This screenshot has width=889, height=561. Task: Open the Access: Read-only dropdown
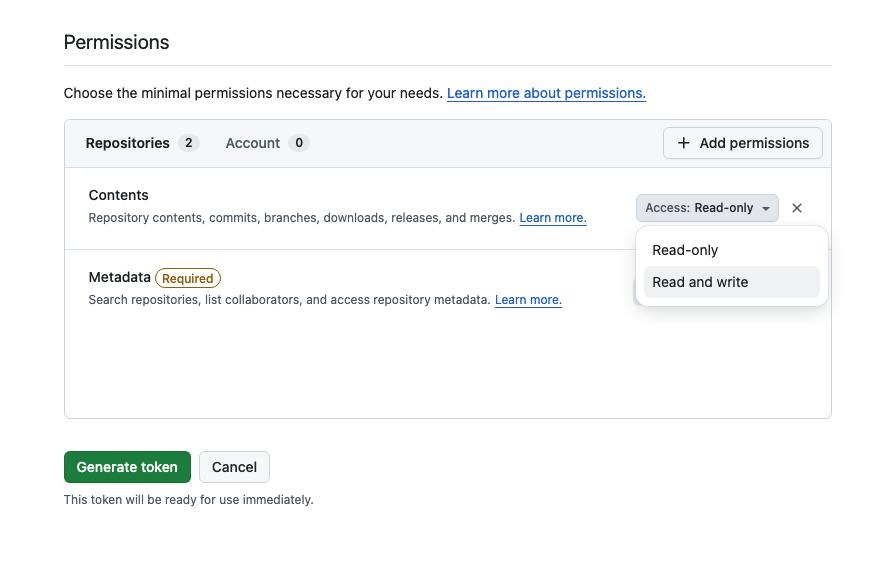tap(707, 208)
